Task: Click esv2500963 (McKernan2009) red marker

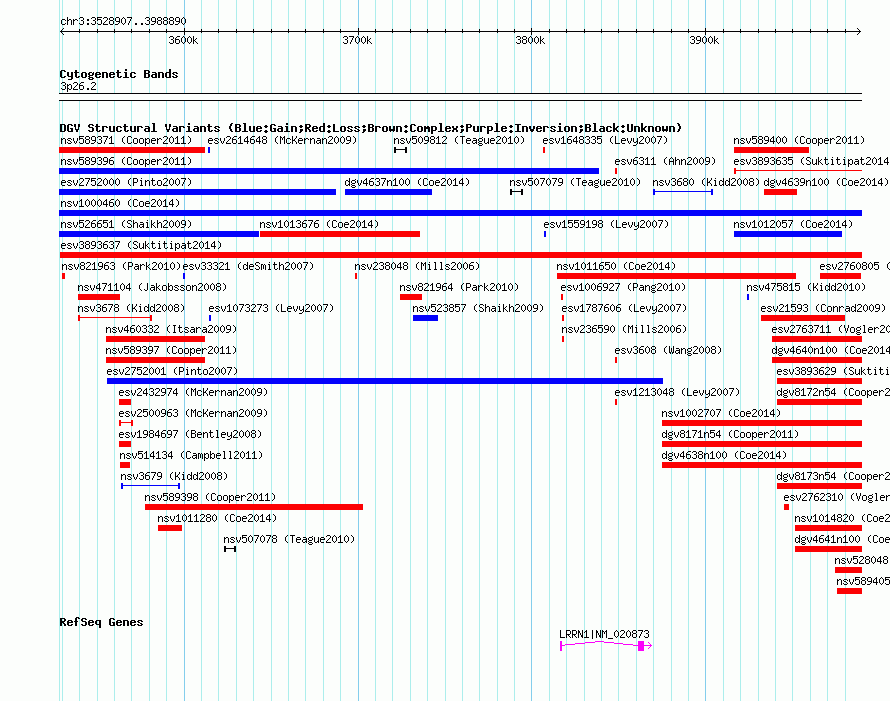Action: pos(126,423)
